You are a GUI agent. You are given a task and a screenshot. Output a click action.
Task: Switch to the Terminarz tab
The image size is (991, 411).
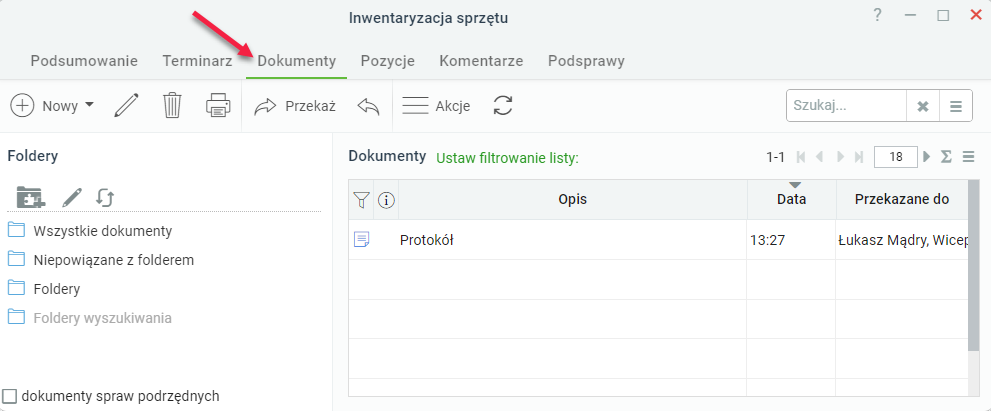pyautogui.click(x=197, y=61)
